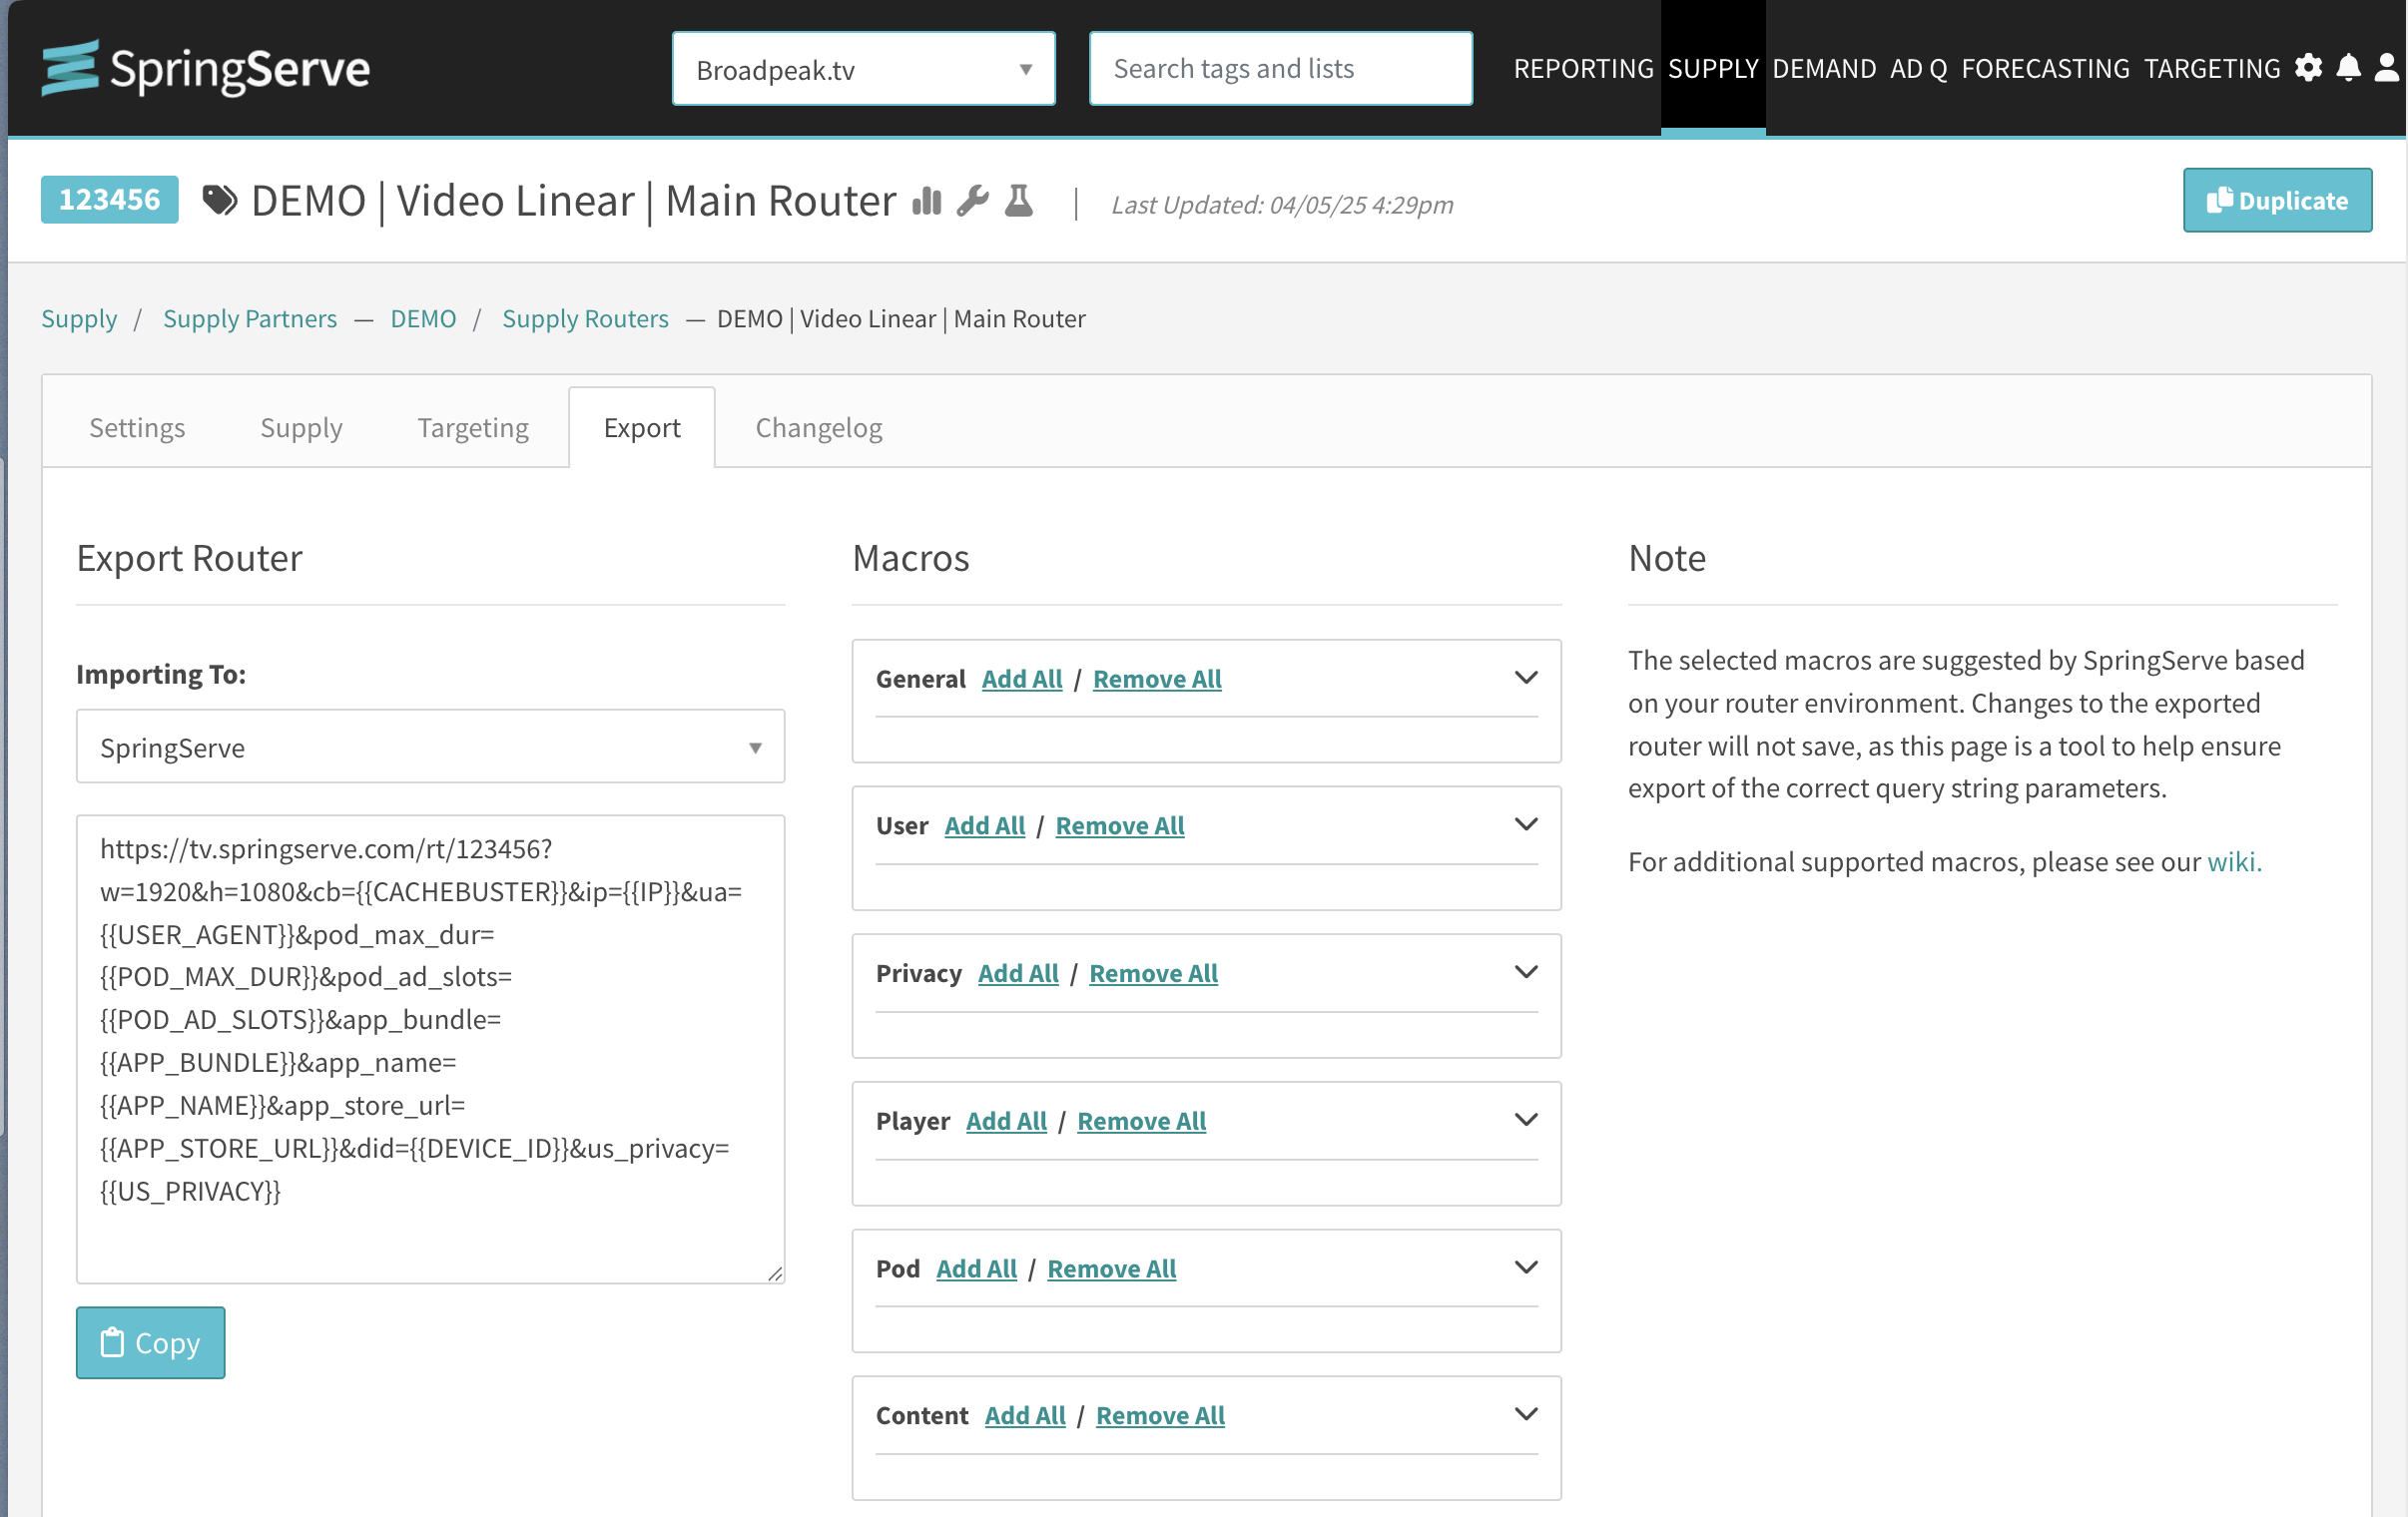Open the Changelog tab
This screenshot has height=1517, width=2408.
coord(818,428)
